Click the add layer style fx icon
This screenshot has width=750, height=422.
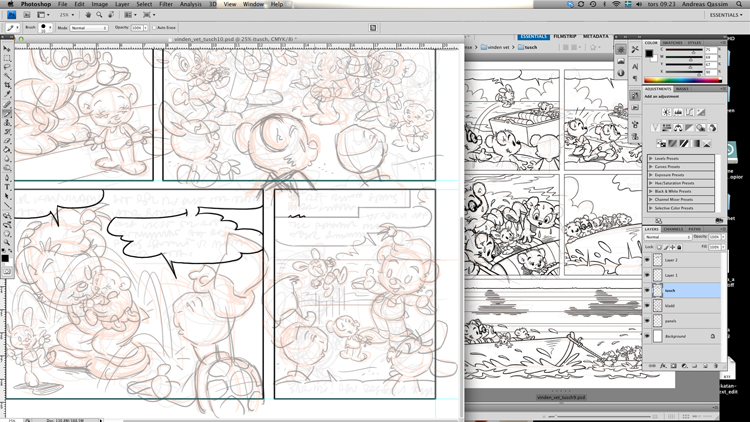pos(663,366)
